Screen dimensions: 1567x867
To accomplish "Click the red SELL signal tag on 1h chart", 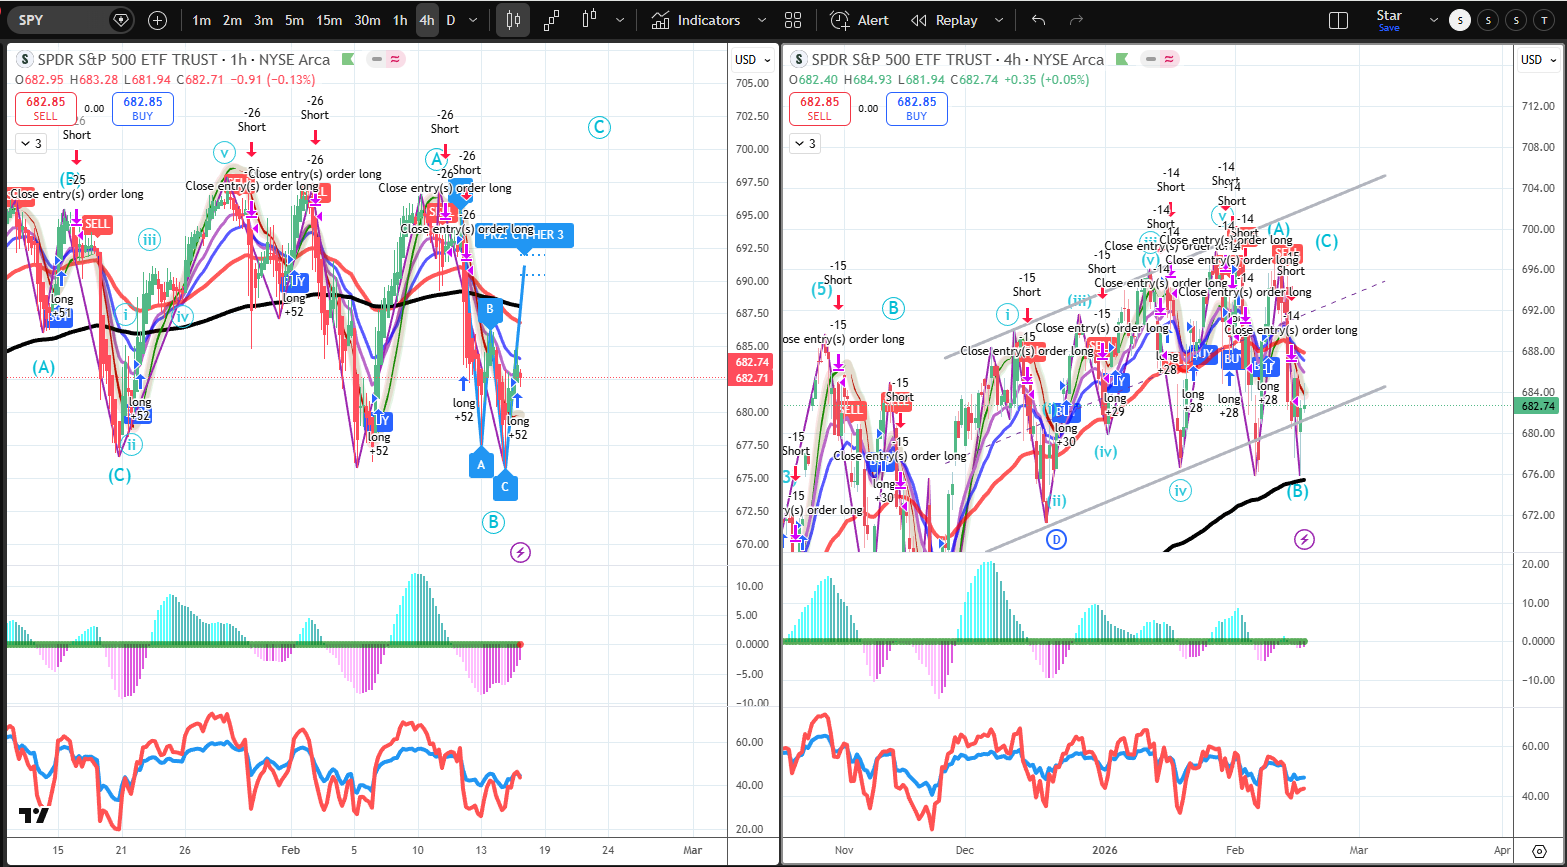I will click(x=97, y=224).
